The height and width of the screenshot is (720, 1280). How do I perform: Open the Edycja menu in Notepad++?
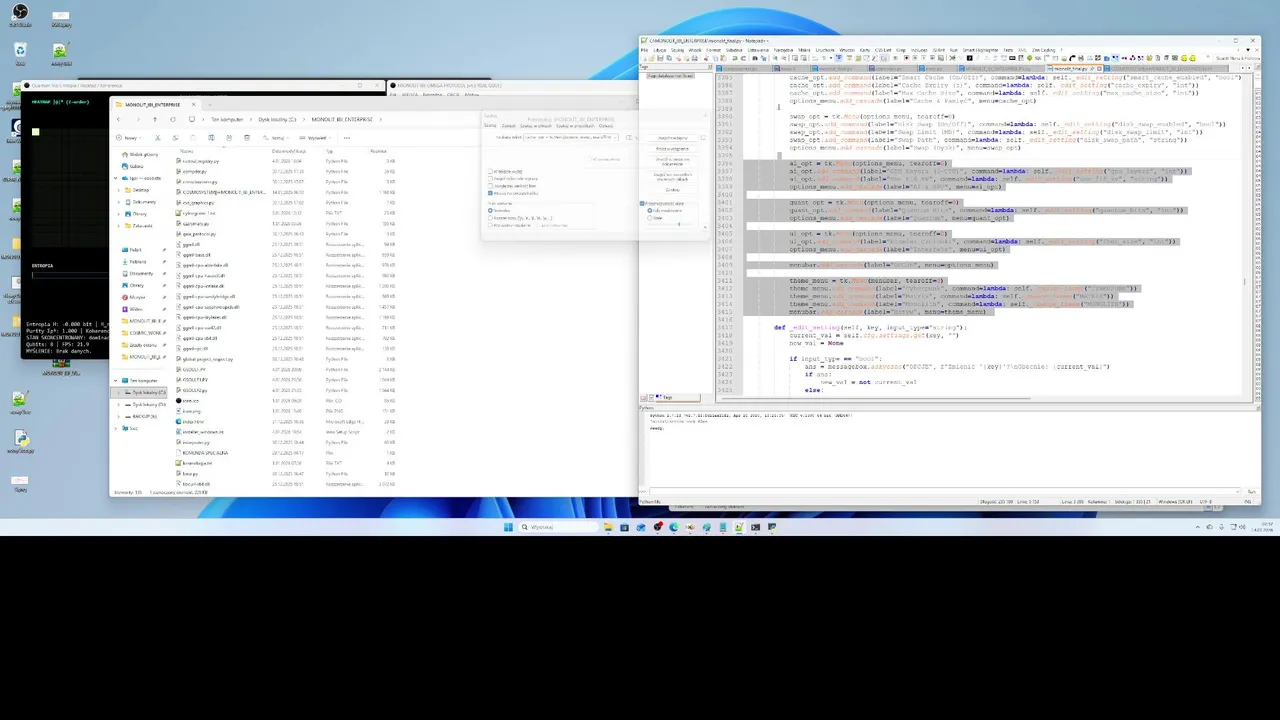pyautogui.click(x=660, y=50)
